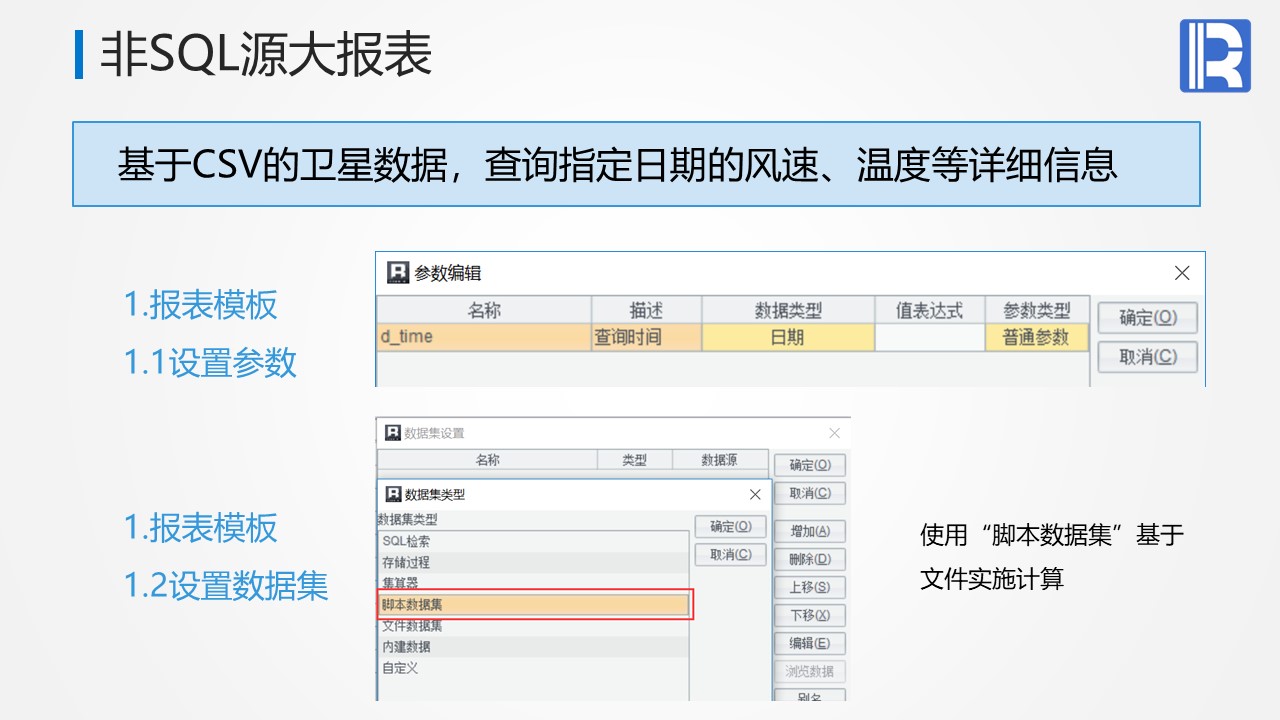Close the 数据集设置 dialog
Image resolution: width=1280 pixels, height=720 pixels.
(835, 433)
